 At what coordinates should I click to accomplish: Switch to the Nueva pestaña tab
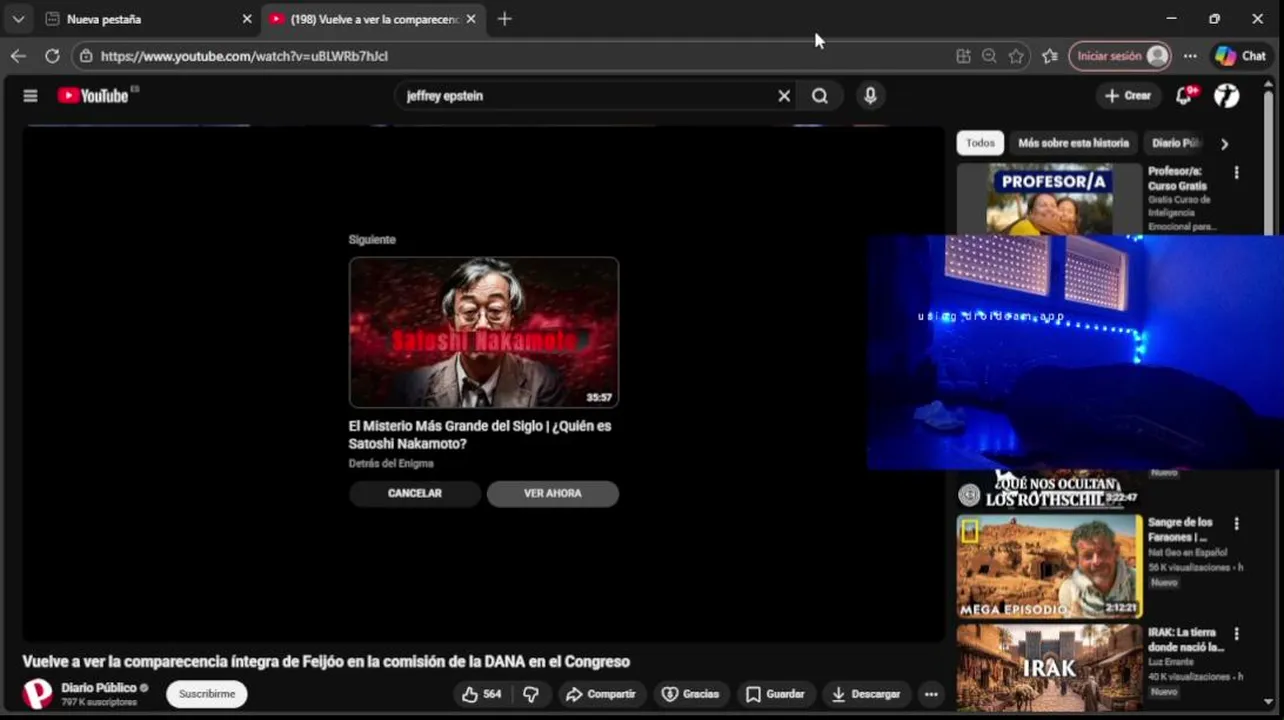coord(148,19)
